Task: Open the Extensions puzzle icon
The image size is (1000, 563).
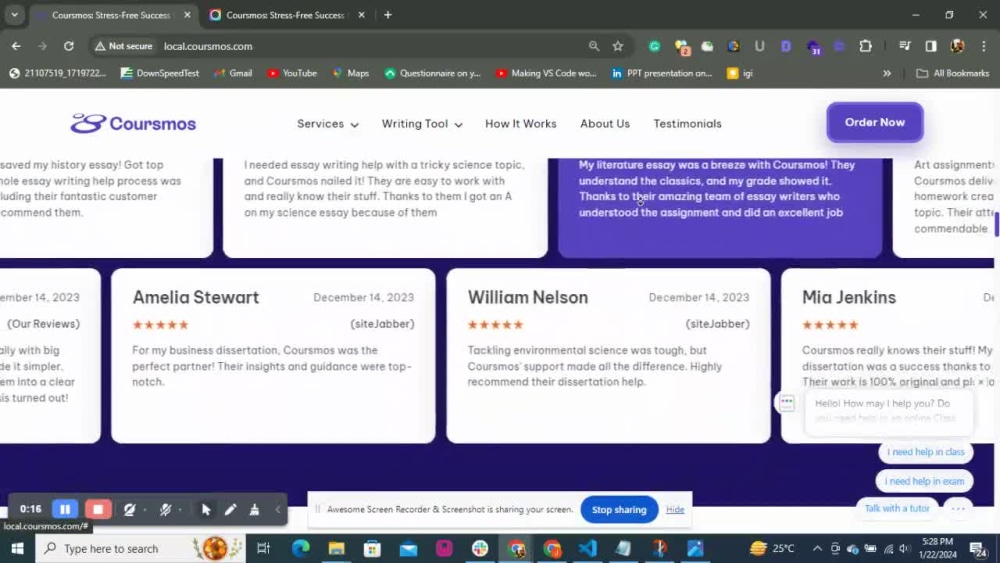Action: 865,46
